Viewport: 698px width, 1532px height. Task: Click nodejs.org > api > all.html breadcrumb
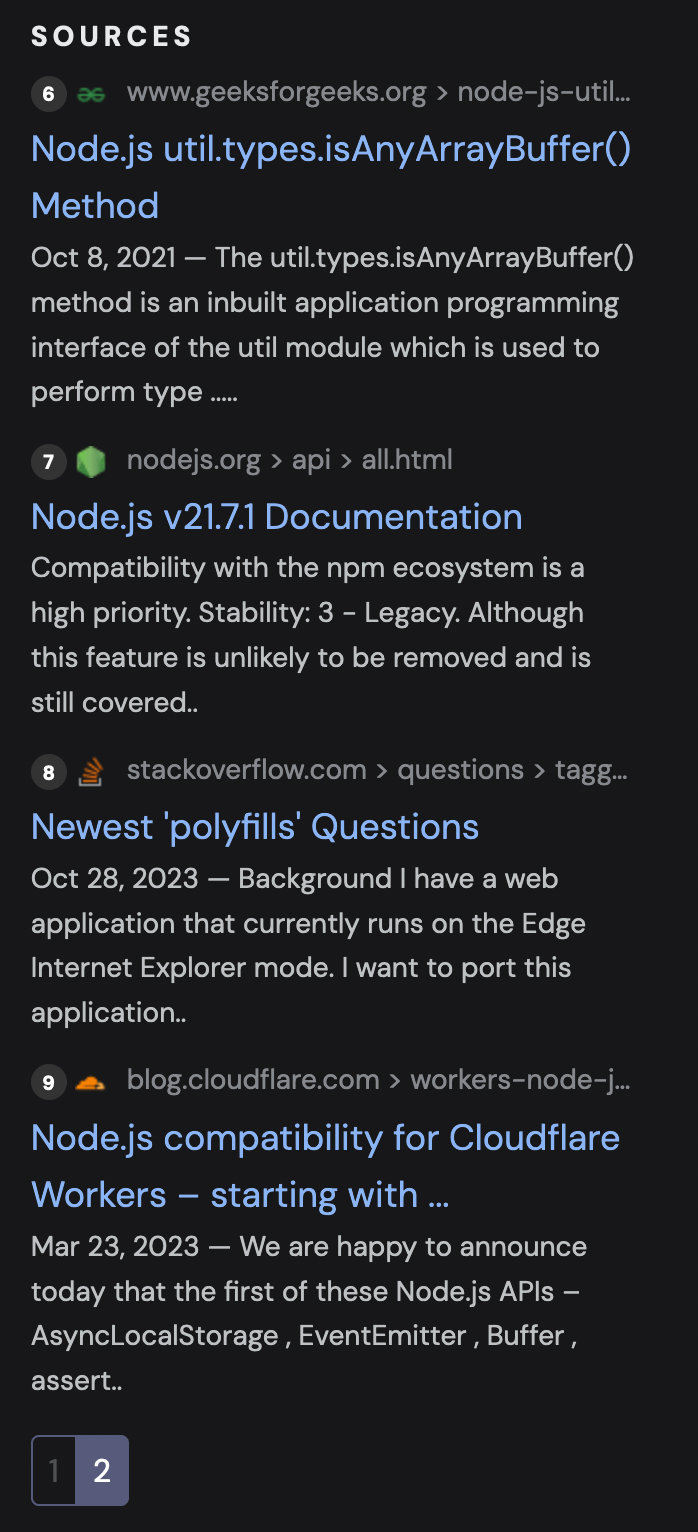(x=290, y=460)
